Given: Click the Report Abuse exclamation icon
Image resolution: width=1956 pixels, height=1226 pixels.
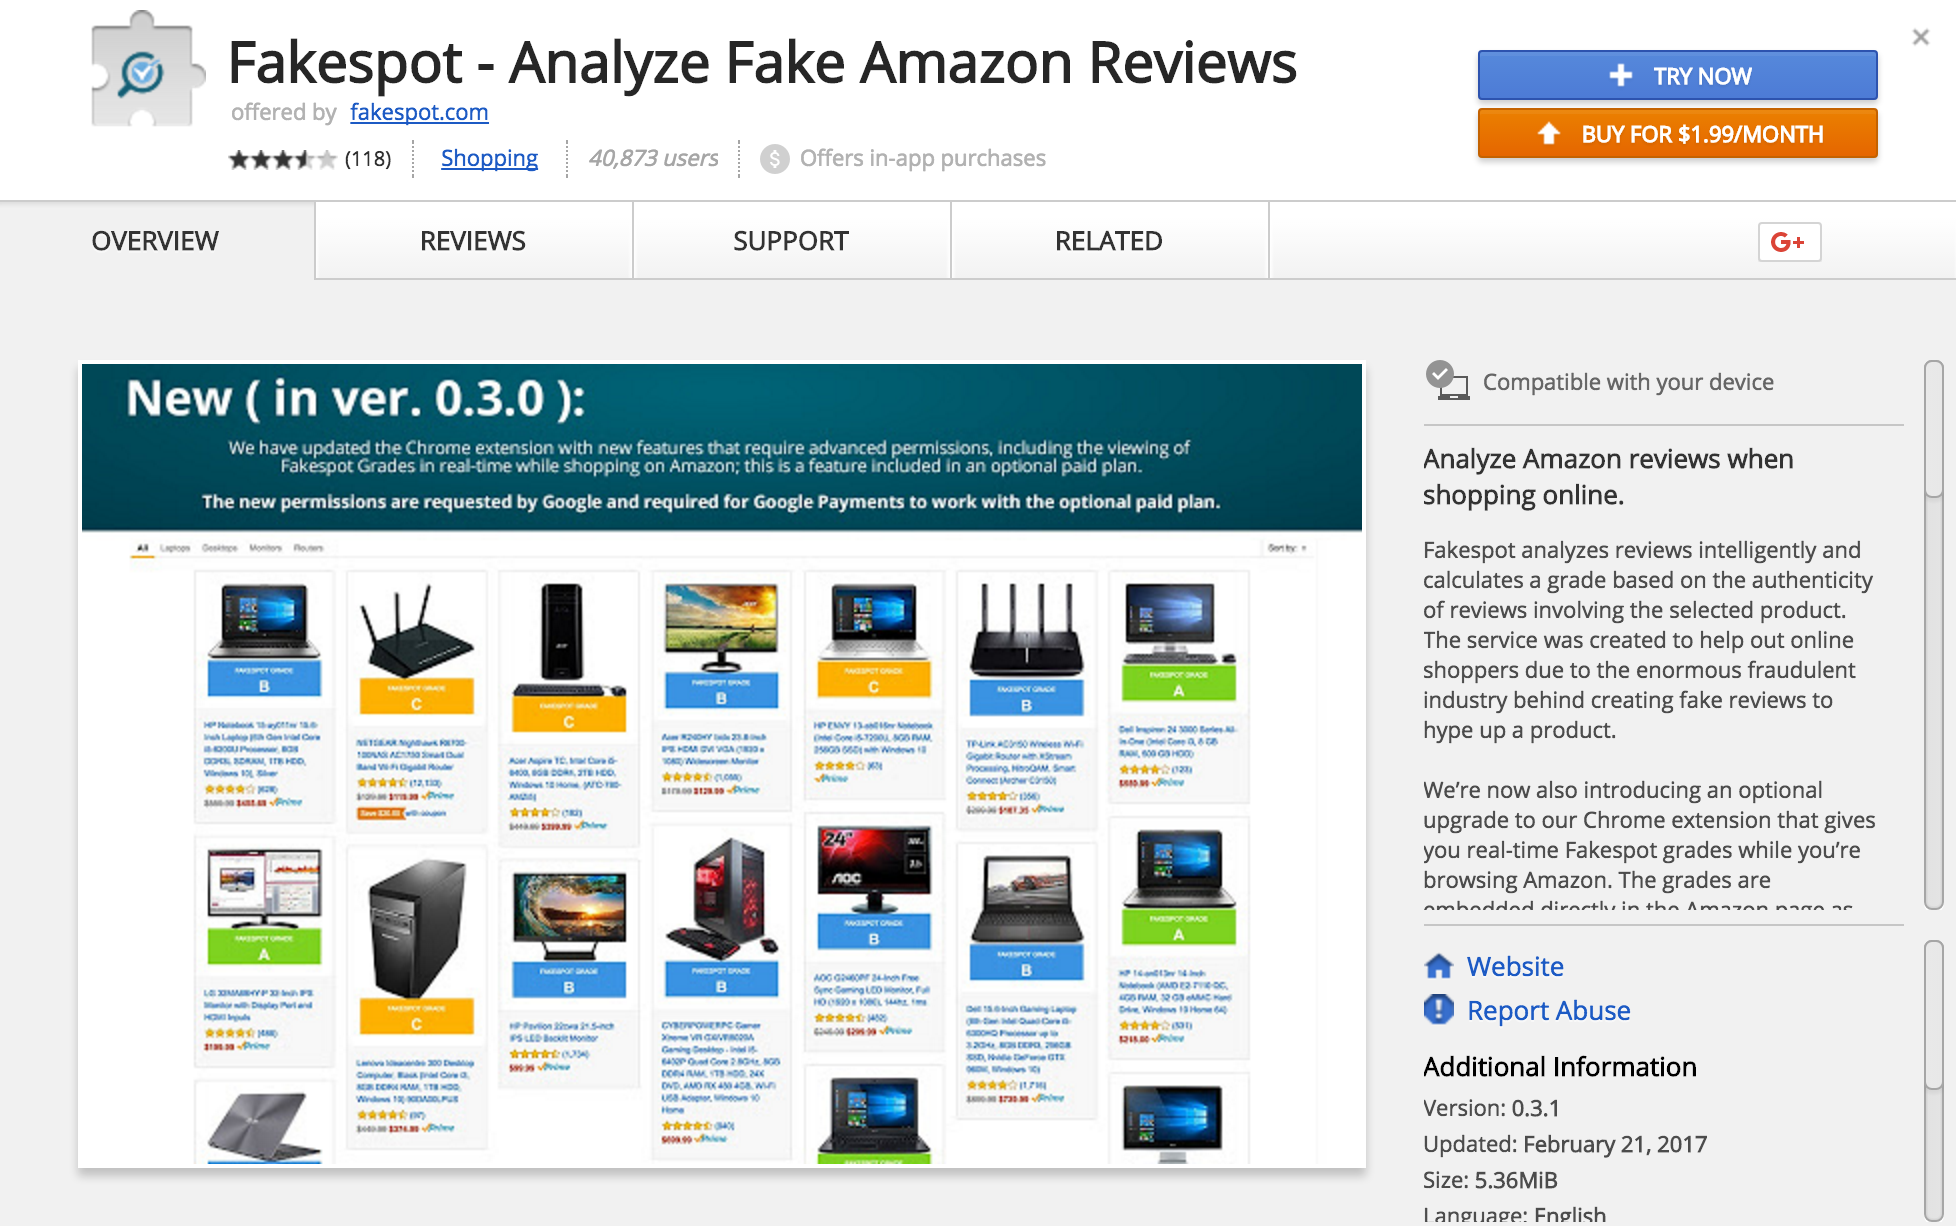Looking at the screenshot, I should coord(1438,1010).
